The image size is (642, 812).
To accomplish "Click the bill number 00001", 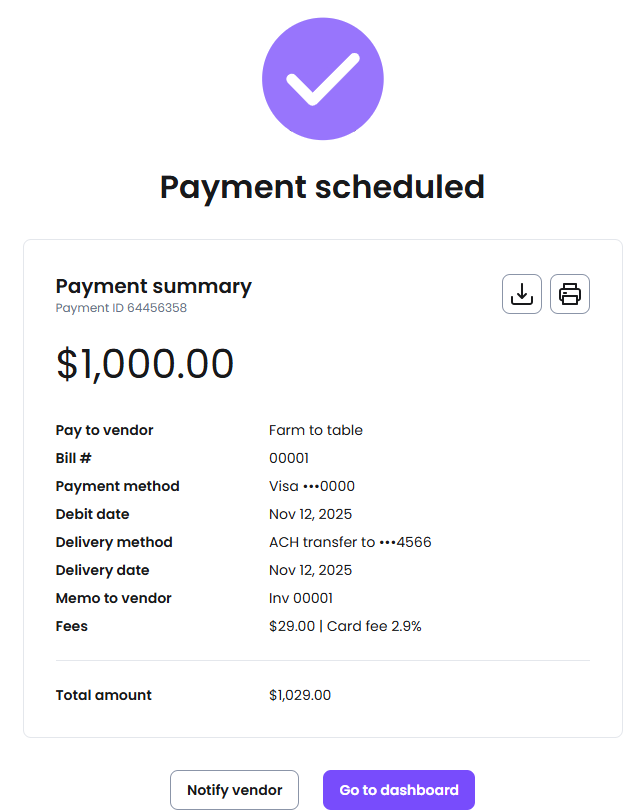I will pos(289,458).
